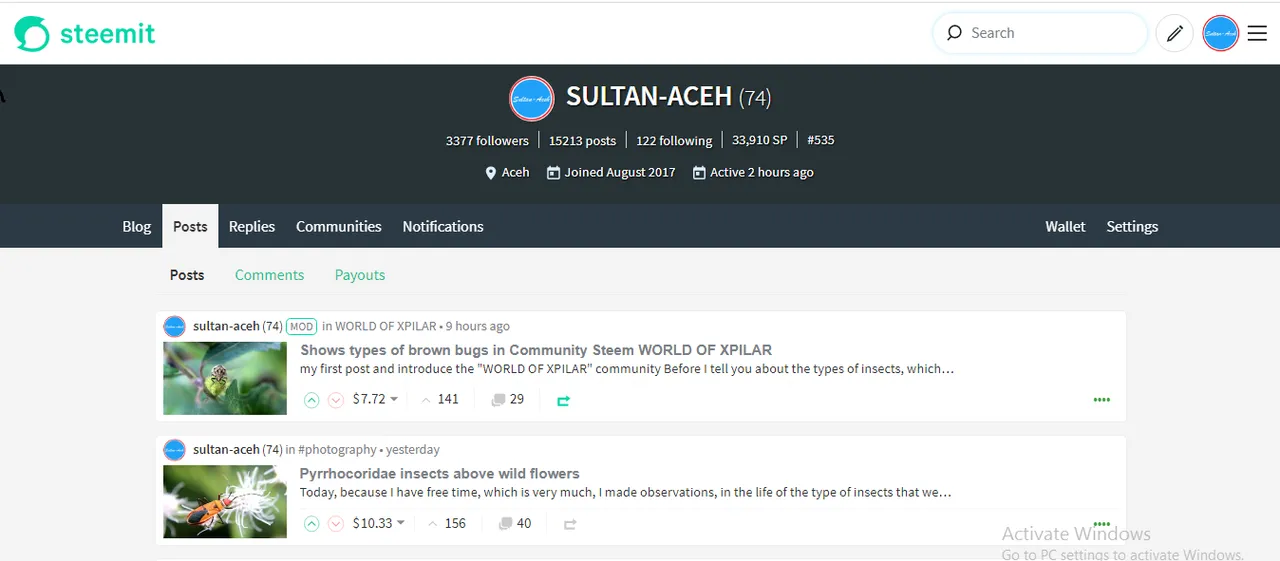Click the Steemit logo icon

[x=31, y=34]
